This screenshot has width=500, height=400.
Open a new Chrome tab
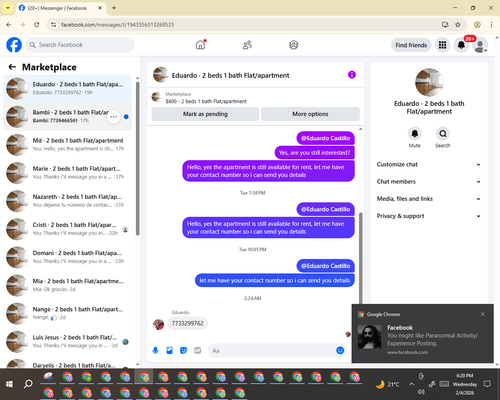pyautogui.click(x=114, y=8)
